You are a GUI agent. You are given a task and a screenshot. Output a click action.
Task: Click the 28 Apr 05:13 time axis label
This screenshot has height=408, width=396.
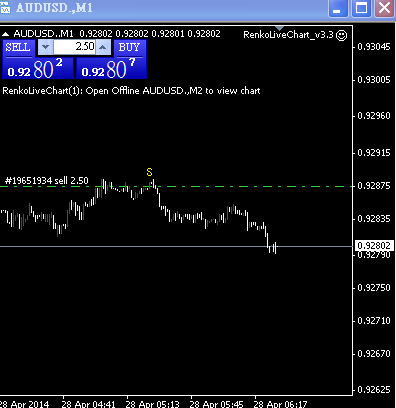pyautogui.click(x=152, y=404)
